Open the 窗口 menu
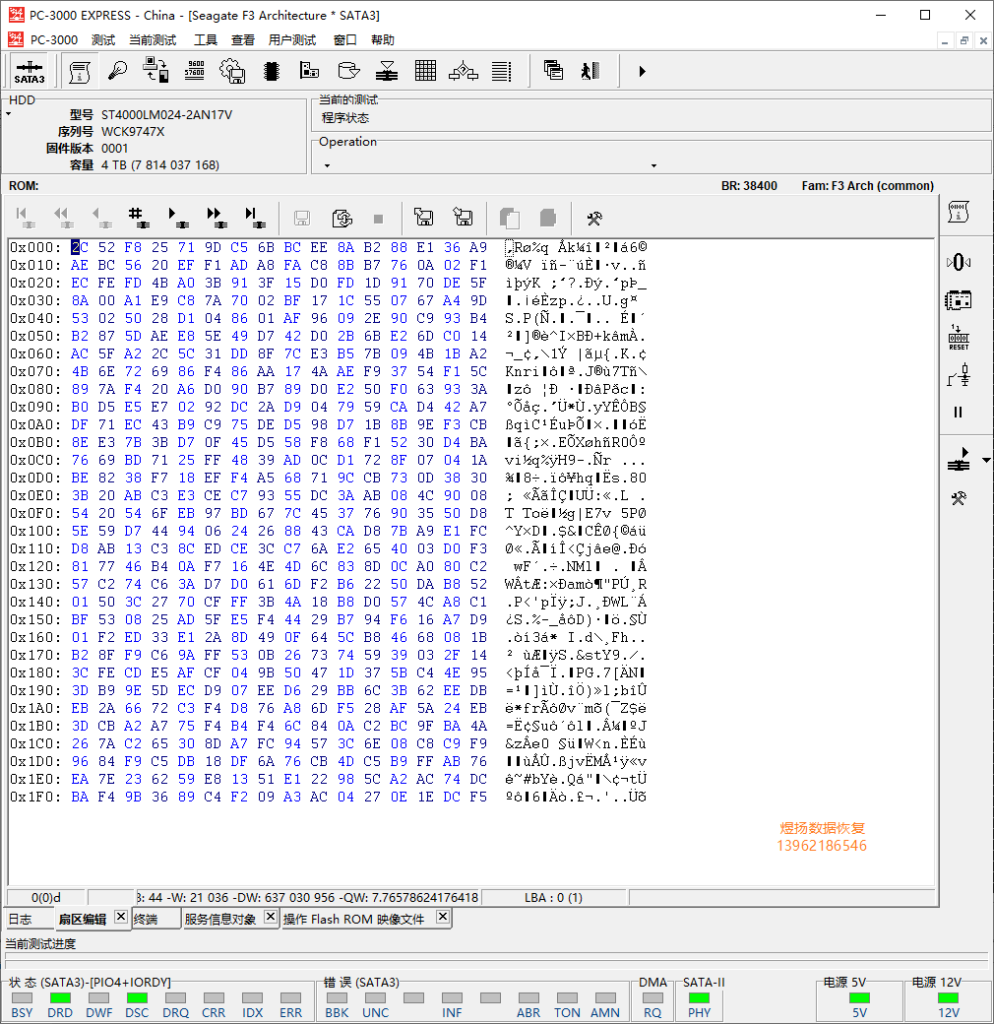This screenshot has width=994, height=1024. tap(345, 40)
